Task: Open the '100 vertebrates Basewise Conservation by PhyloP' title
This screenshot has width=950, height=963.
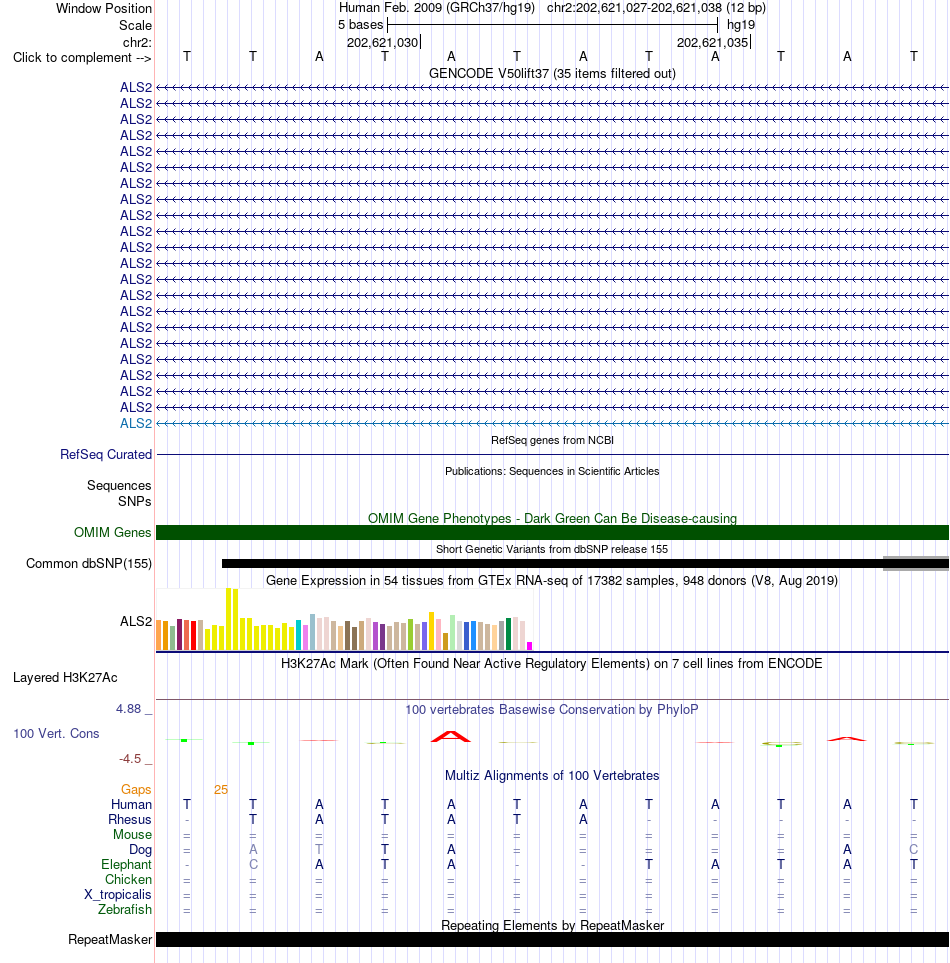Action: [x=552, y=709]
